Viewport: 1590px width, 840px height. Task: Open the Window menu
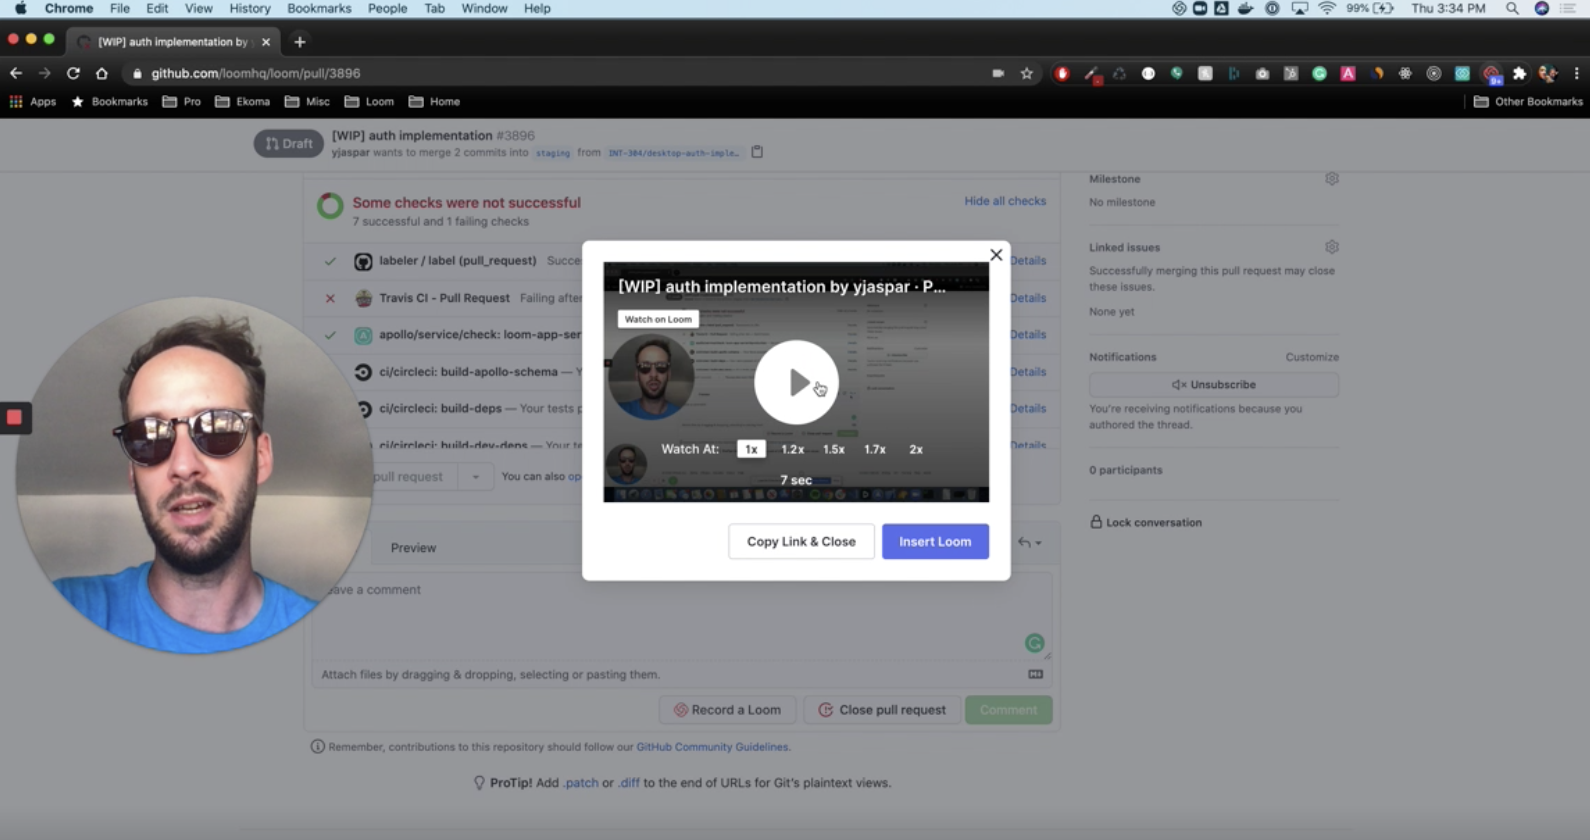coord(484,8)
